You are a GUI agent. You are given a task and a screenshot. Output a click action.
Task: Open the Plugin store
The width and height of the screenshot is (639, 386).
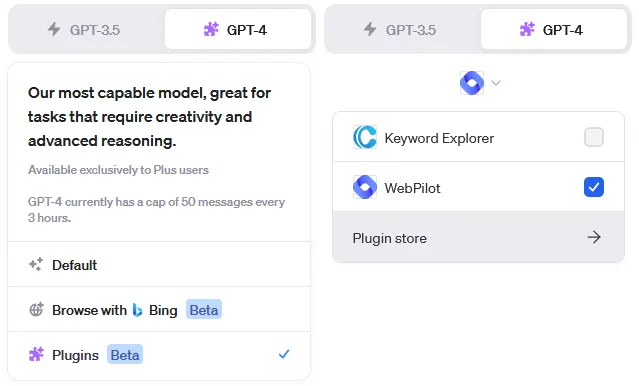pyautogui.click(x=478, y=237)
